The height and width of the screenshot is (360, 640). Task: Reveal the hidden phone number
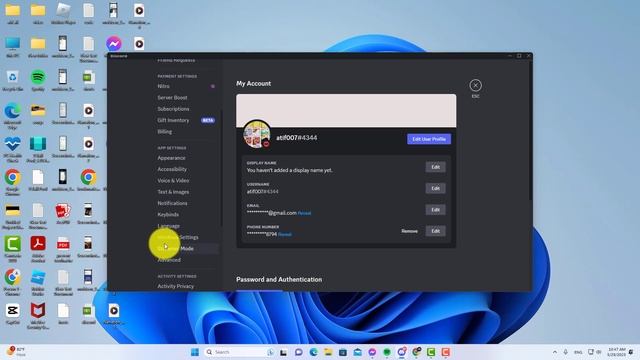(x=285, y=234)
